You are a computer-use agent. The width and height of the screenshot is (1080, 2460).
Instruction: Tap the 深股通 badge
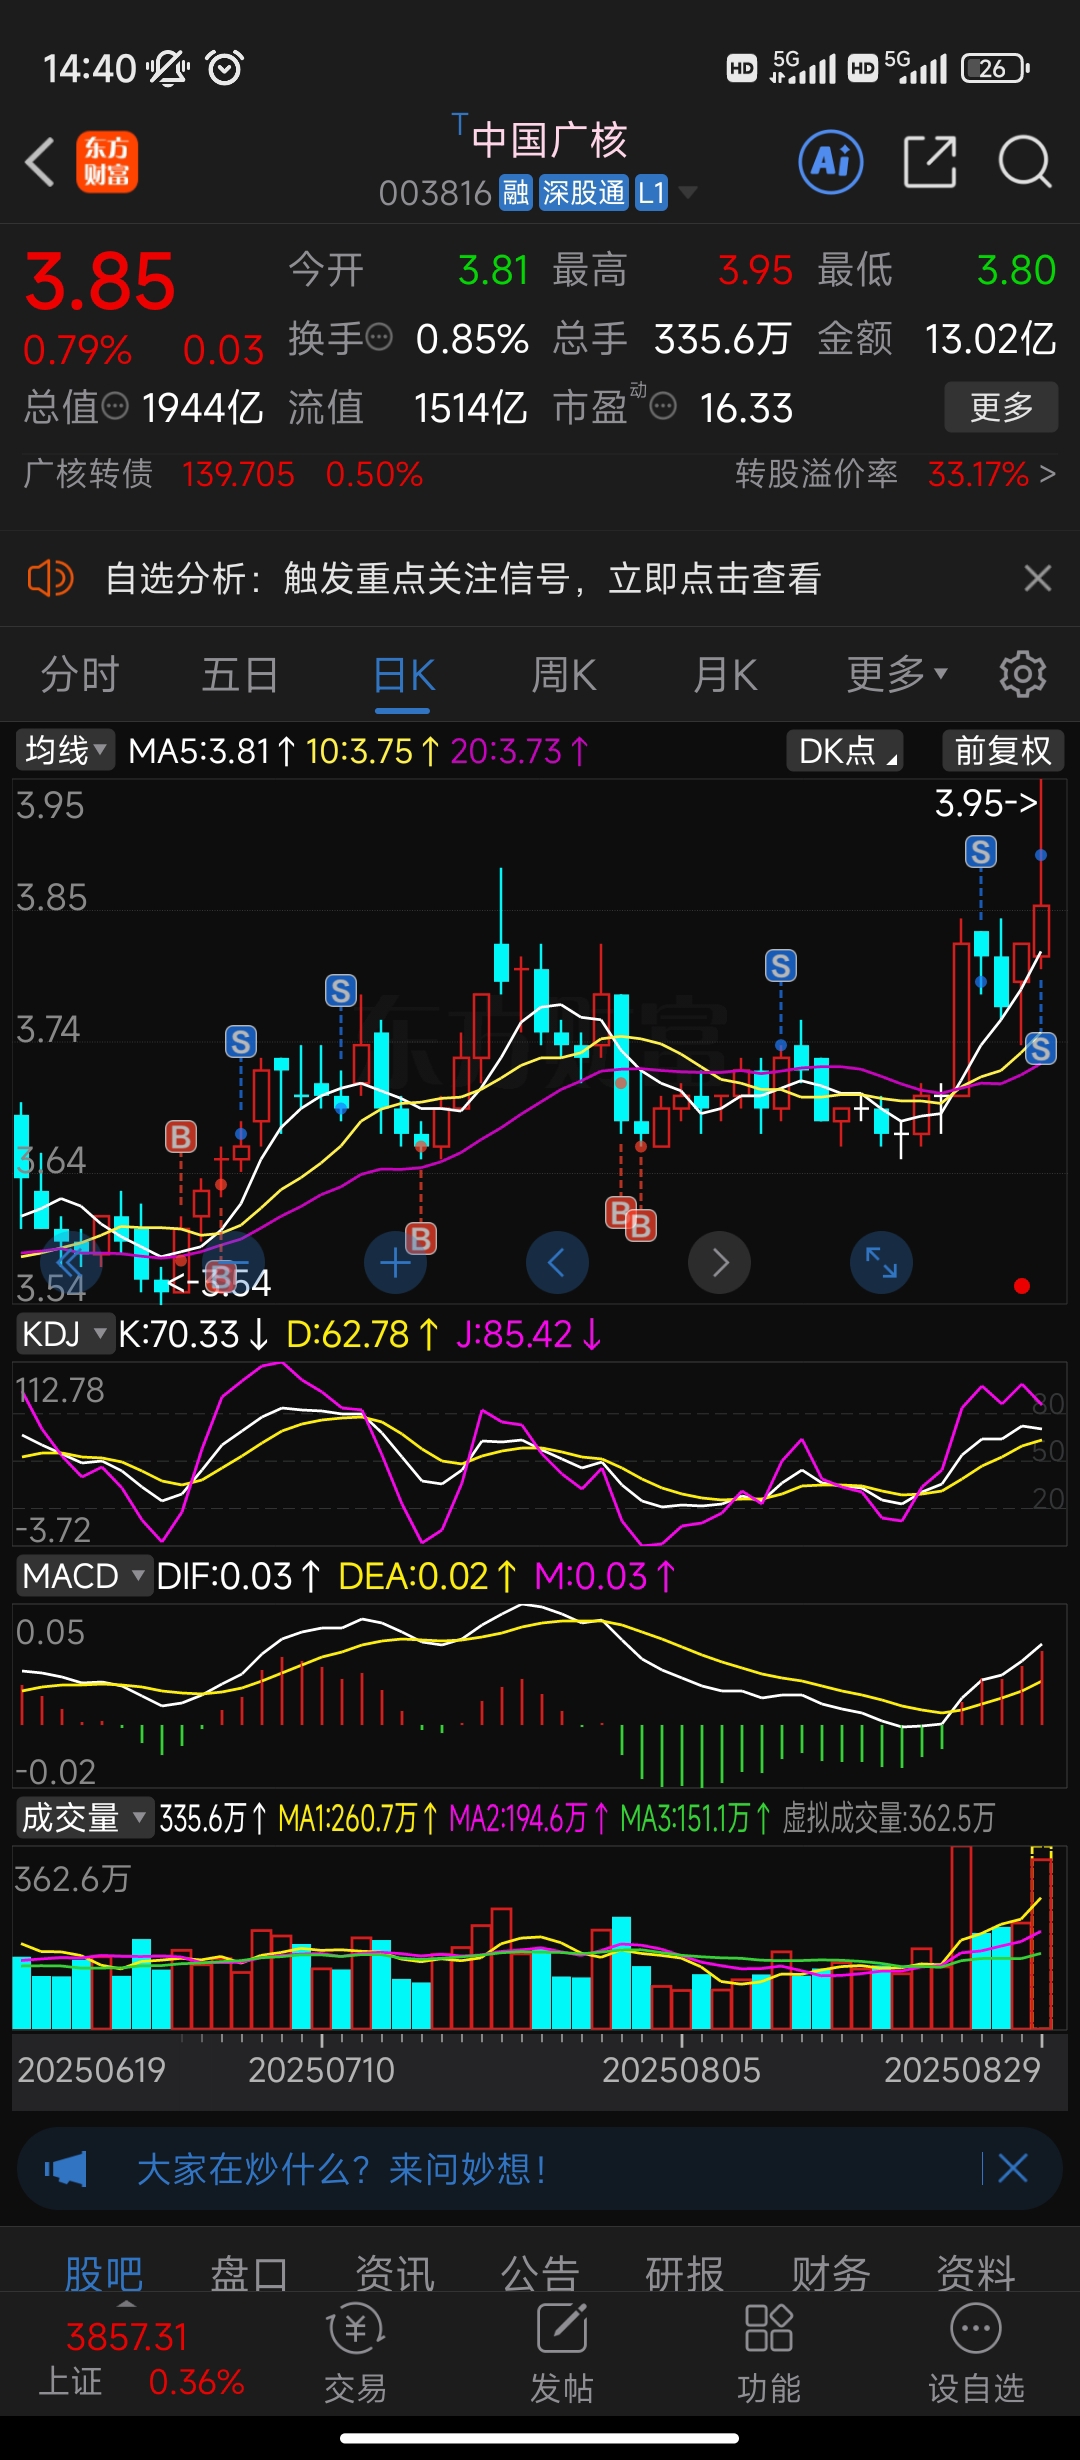(583, 193)
